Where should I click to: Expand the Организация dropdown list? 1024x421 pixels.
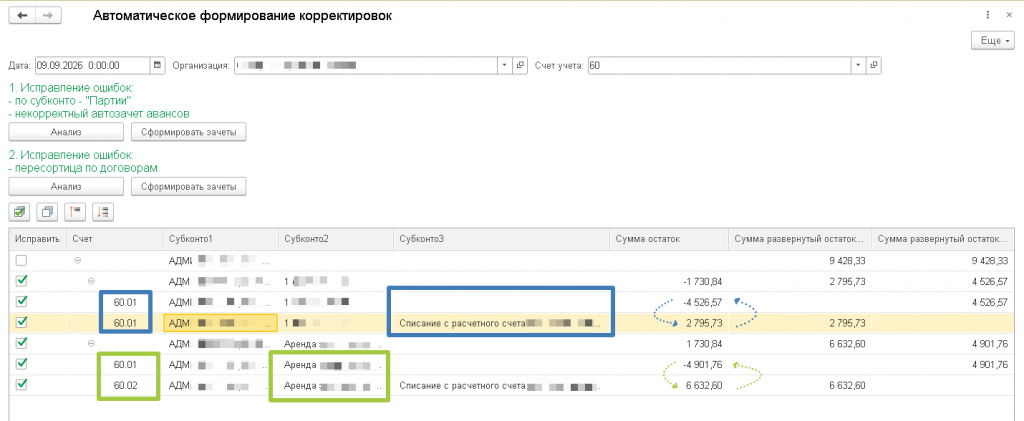[x=505, y=65]
